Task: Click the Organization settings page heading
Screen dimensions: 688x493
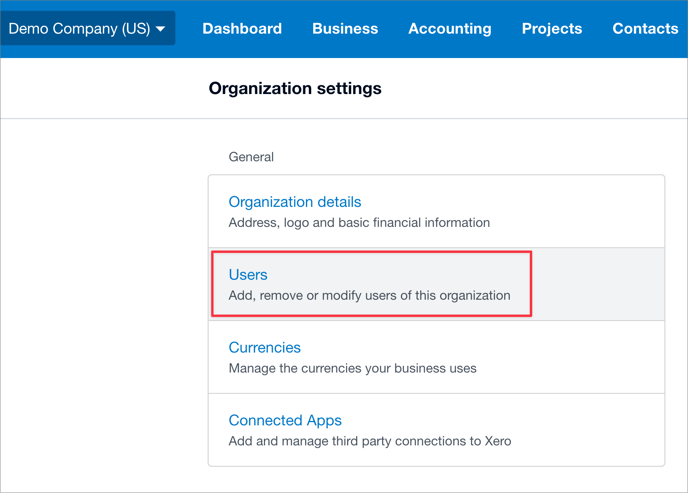Action: tap(295, 89)
